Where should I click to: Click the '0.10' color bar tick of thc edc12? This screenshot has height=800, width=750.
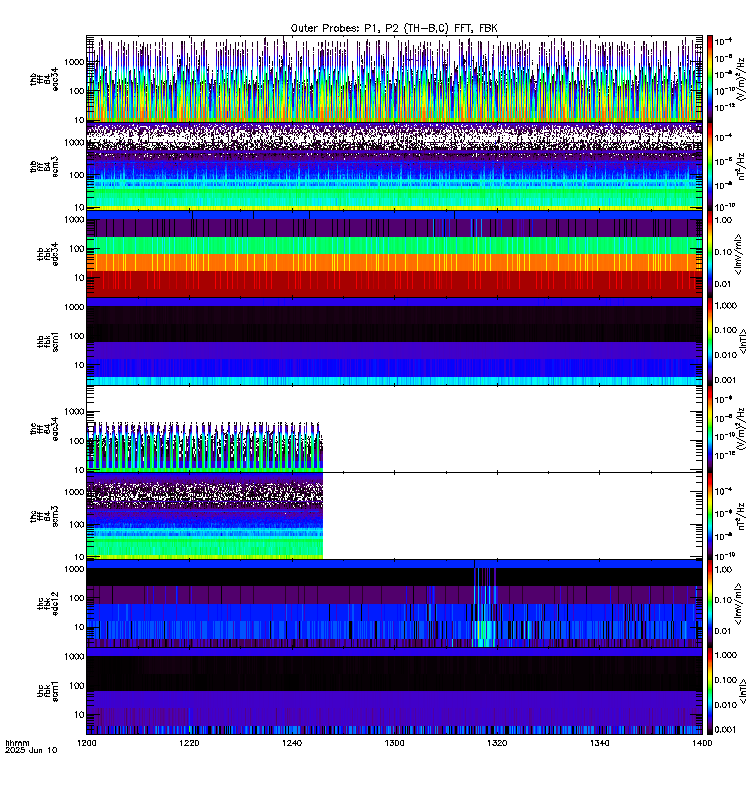(x=723, y=601)
